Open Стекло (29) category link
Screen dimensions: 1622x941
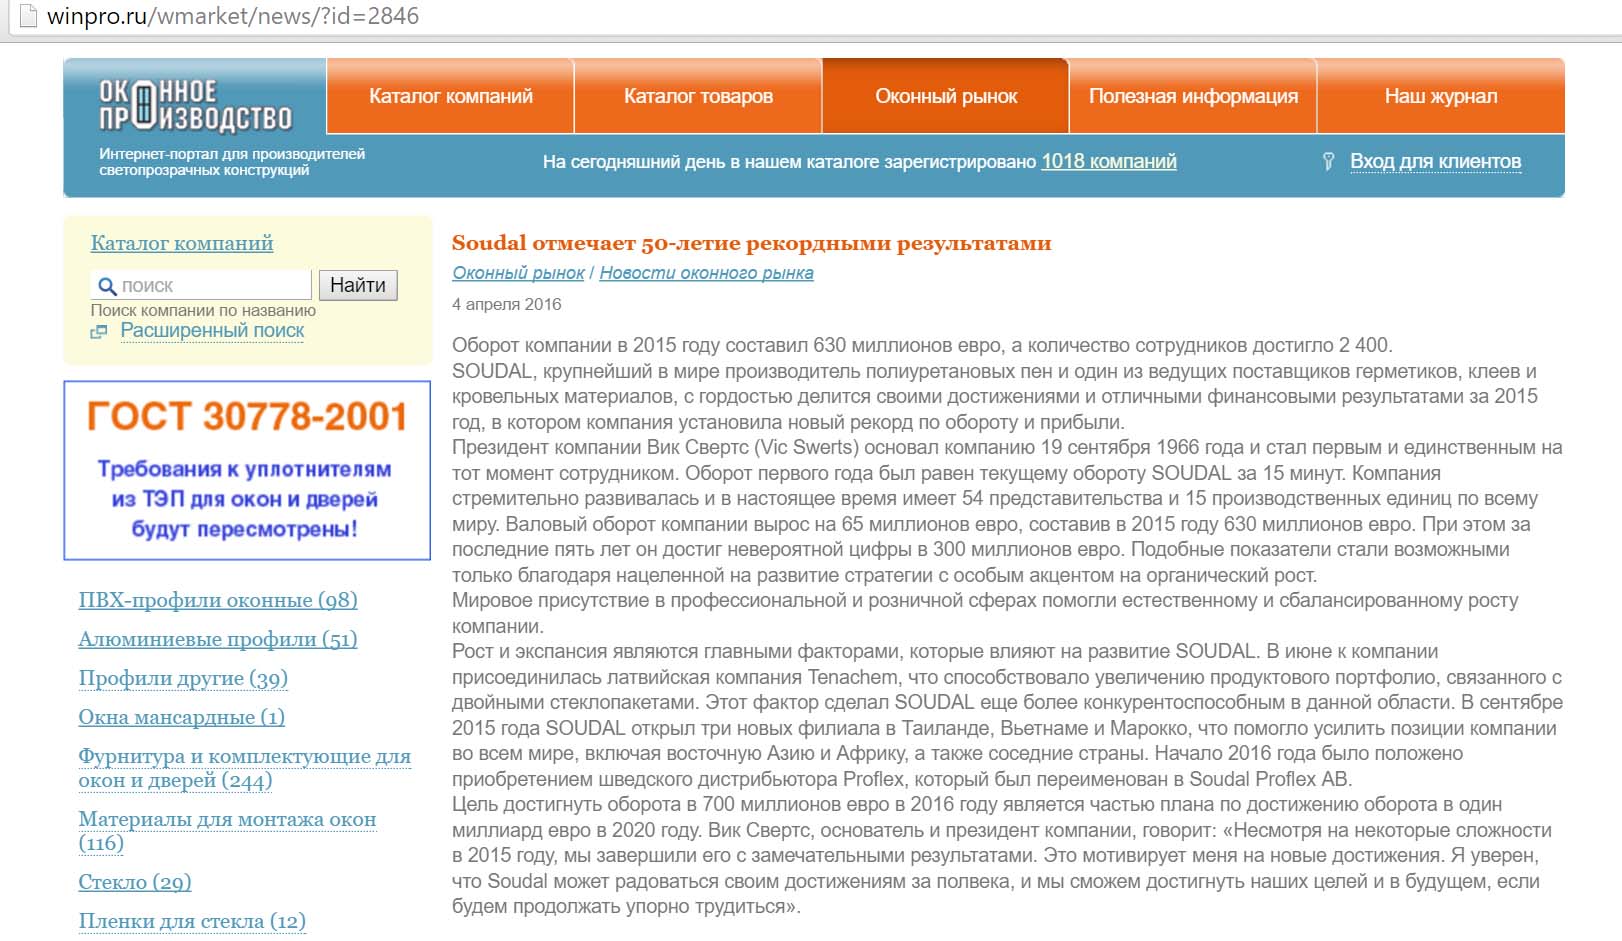135,882
